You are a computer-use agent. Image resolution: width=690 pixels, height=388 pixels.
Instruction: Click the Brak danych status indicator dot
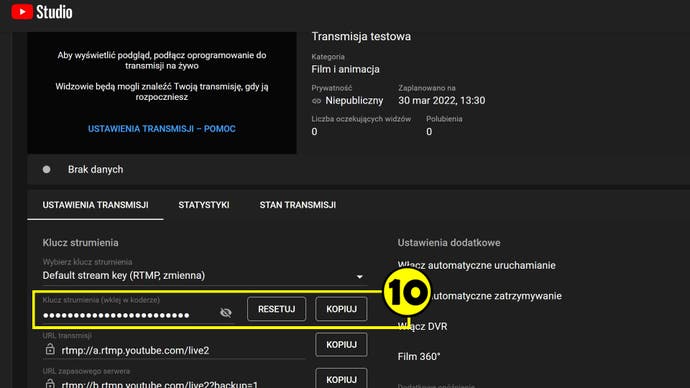[x=46, y=169]
